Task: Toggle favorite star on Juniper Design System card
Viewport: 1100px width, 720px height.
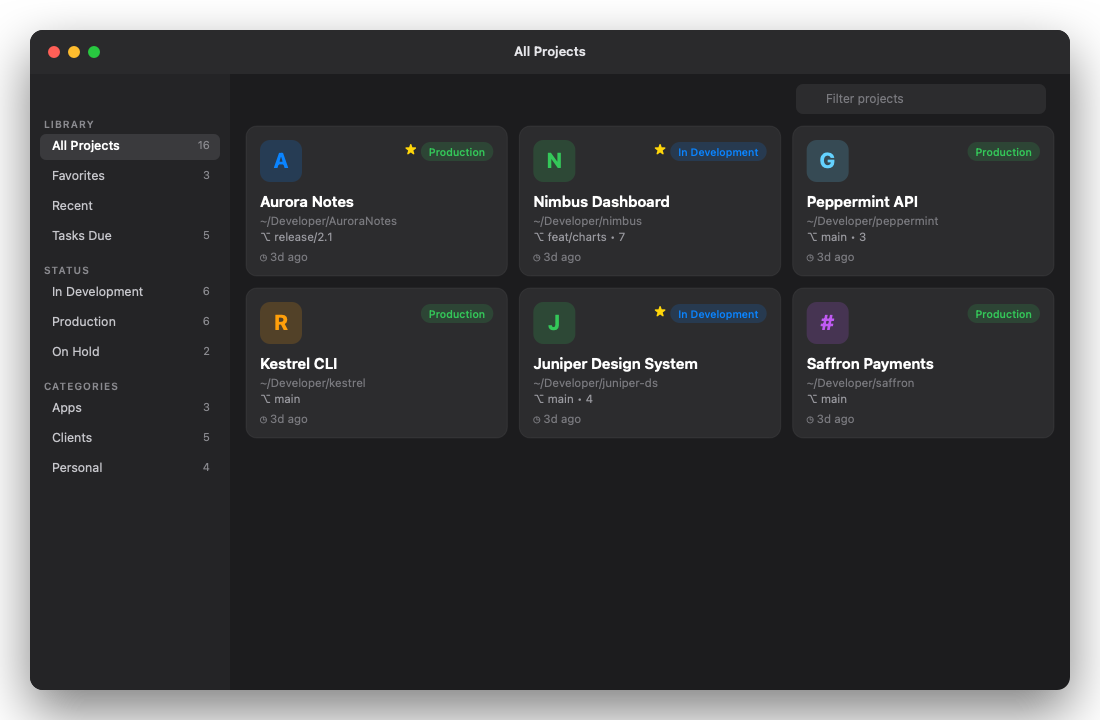Action: pyautogui.click(x=659, y=312)
